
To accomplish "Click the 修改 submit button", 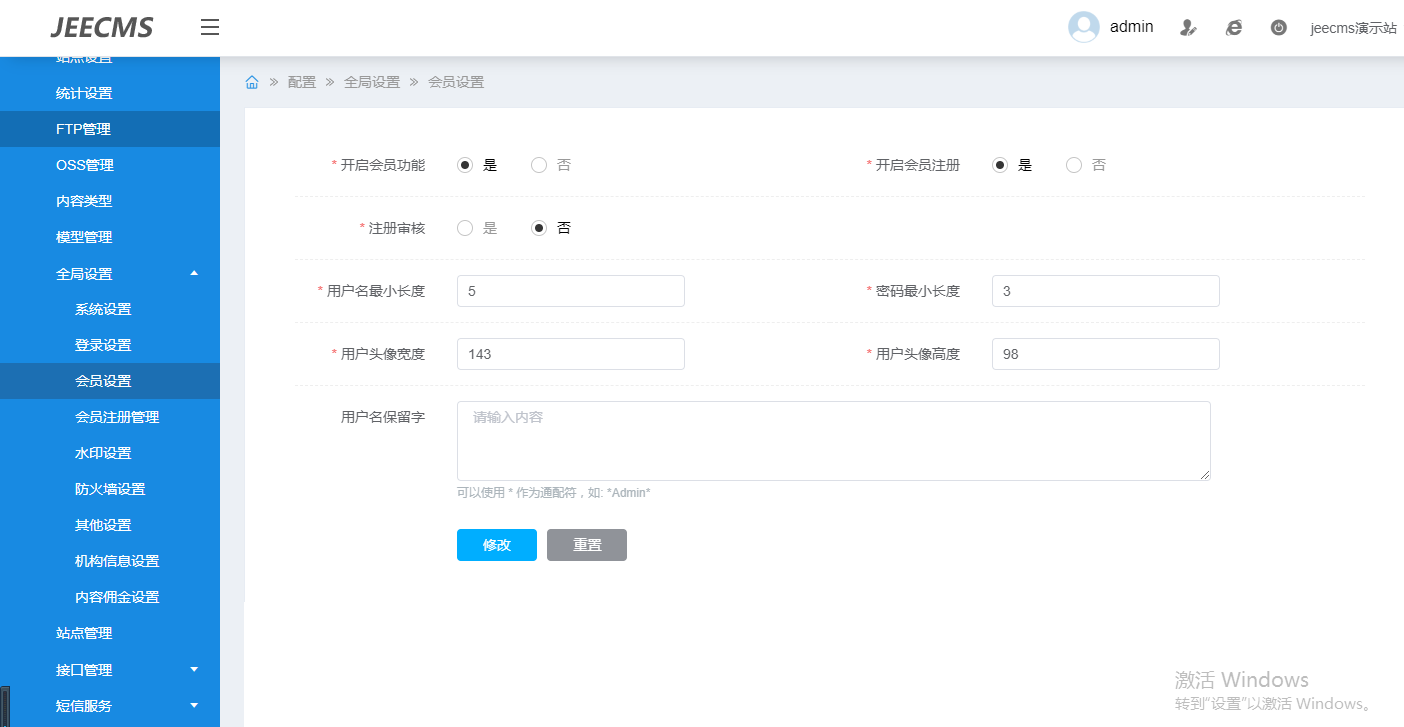I will pyautogui.click(x=497, y=545).
